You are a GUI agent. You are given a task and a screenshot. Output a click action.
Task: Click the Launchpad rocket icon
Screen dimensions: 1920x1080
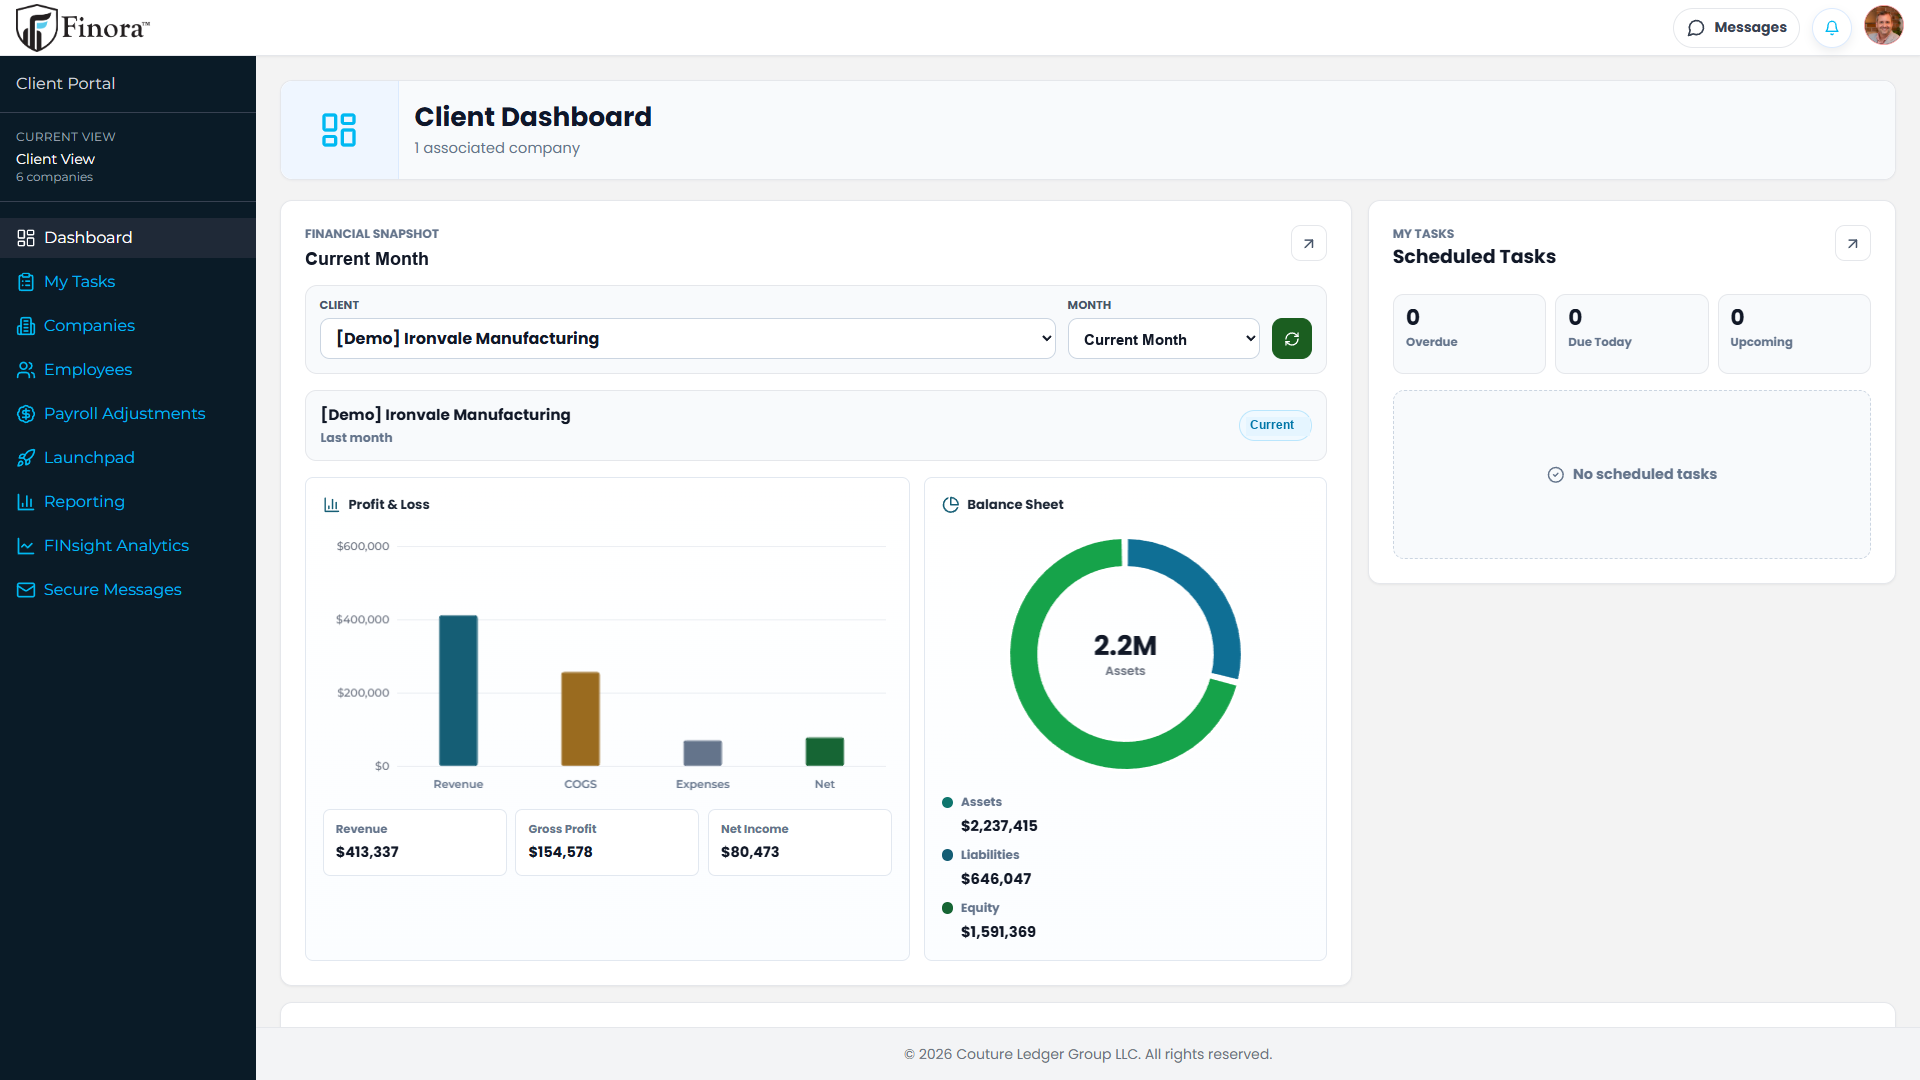(26, 458)
